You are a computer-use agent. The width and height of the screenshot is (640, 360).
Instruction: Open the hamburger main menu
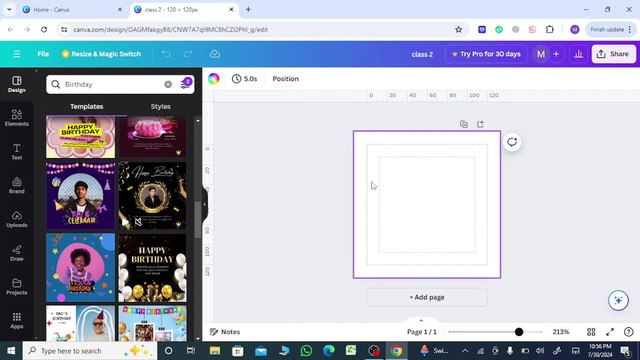pyautogui.click(x=17, y=54)
